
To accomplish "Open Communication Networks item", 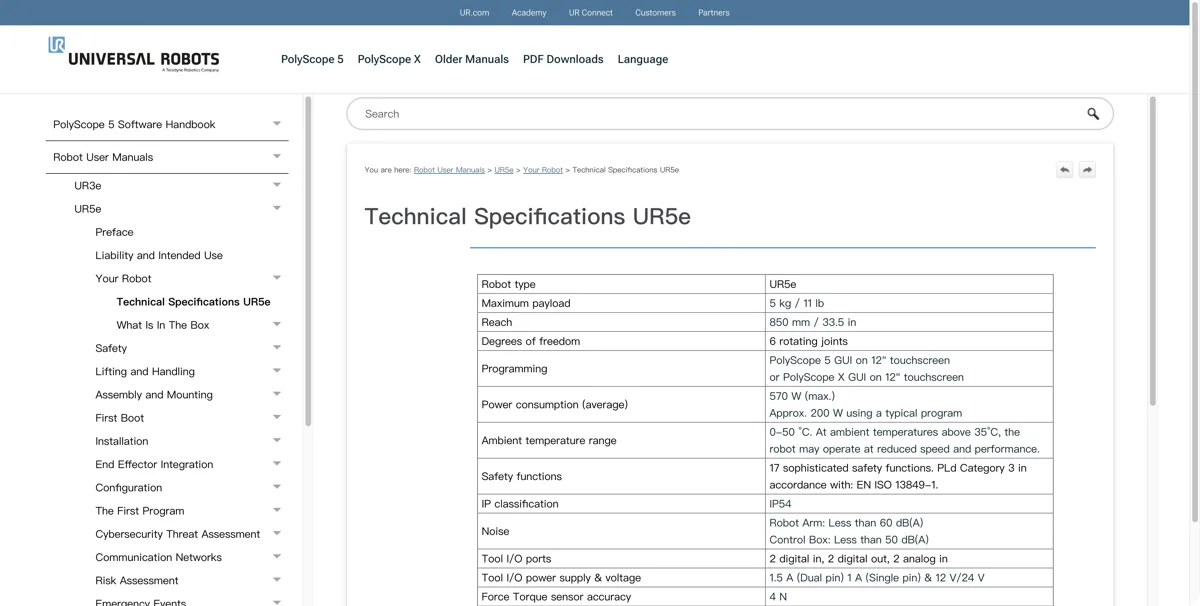I will pos(159,557).
